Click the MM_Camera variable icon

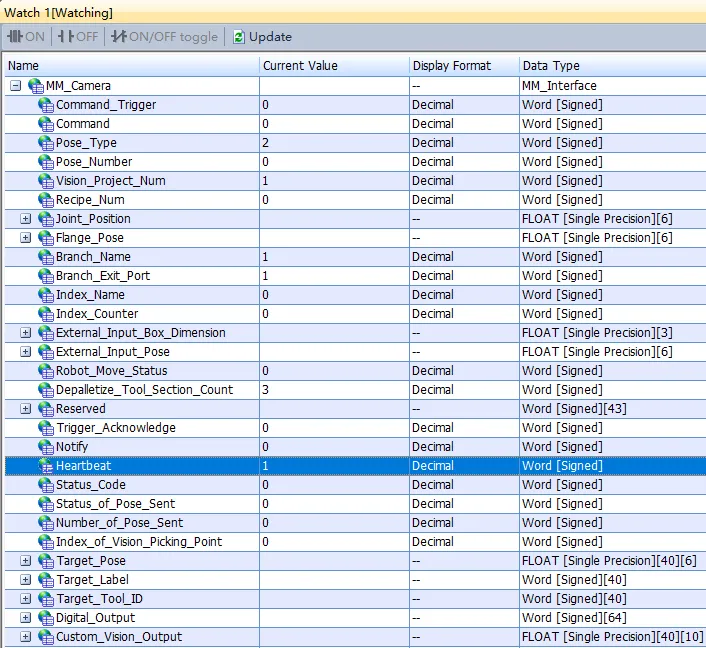click(36, 86)
